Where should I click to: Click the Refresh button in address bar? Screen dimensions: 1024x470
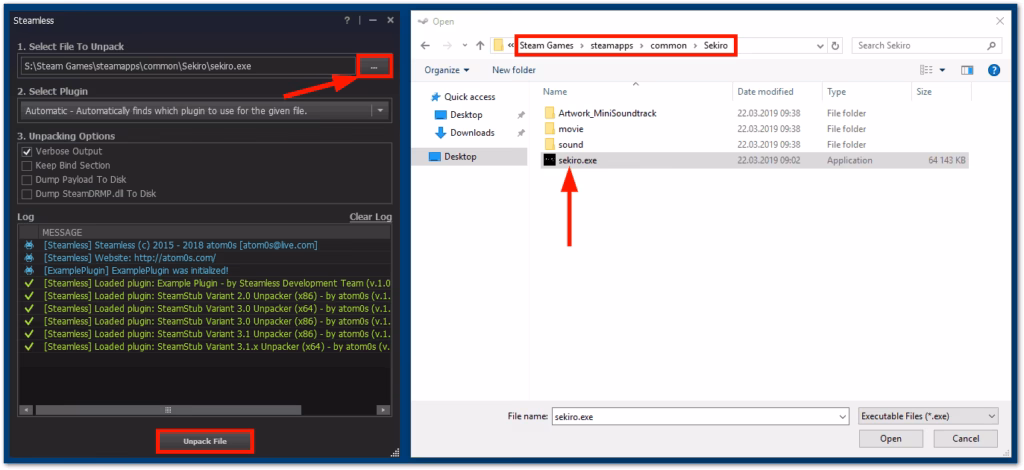pos(835,46)
